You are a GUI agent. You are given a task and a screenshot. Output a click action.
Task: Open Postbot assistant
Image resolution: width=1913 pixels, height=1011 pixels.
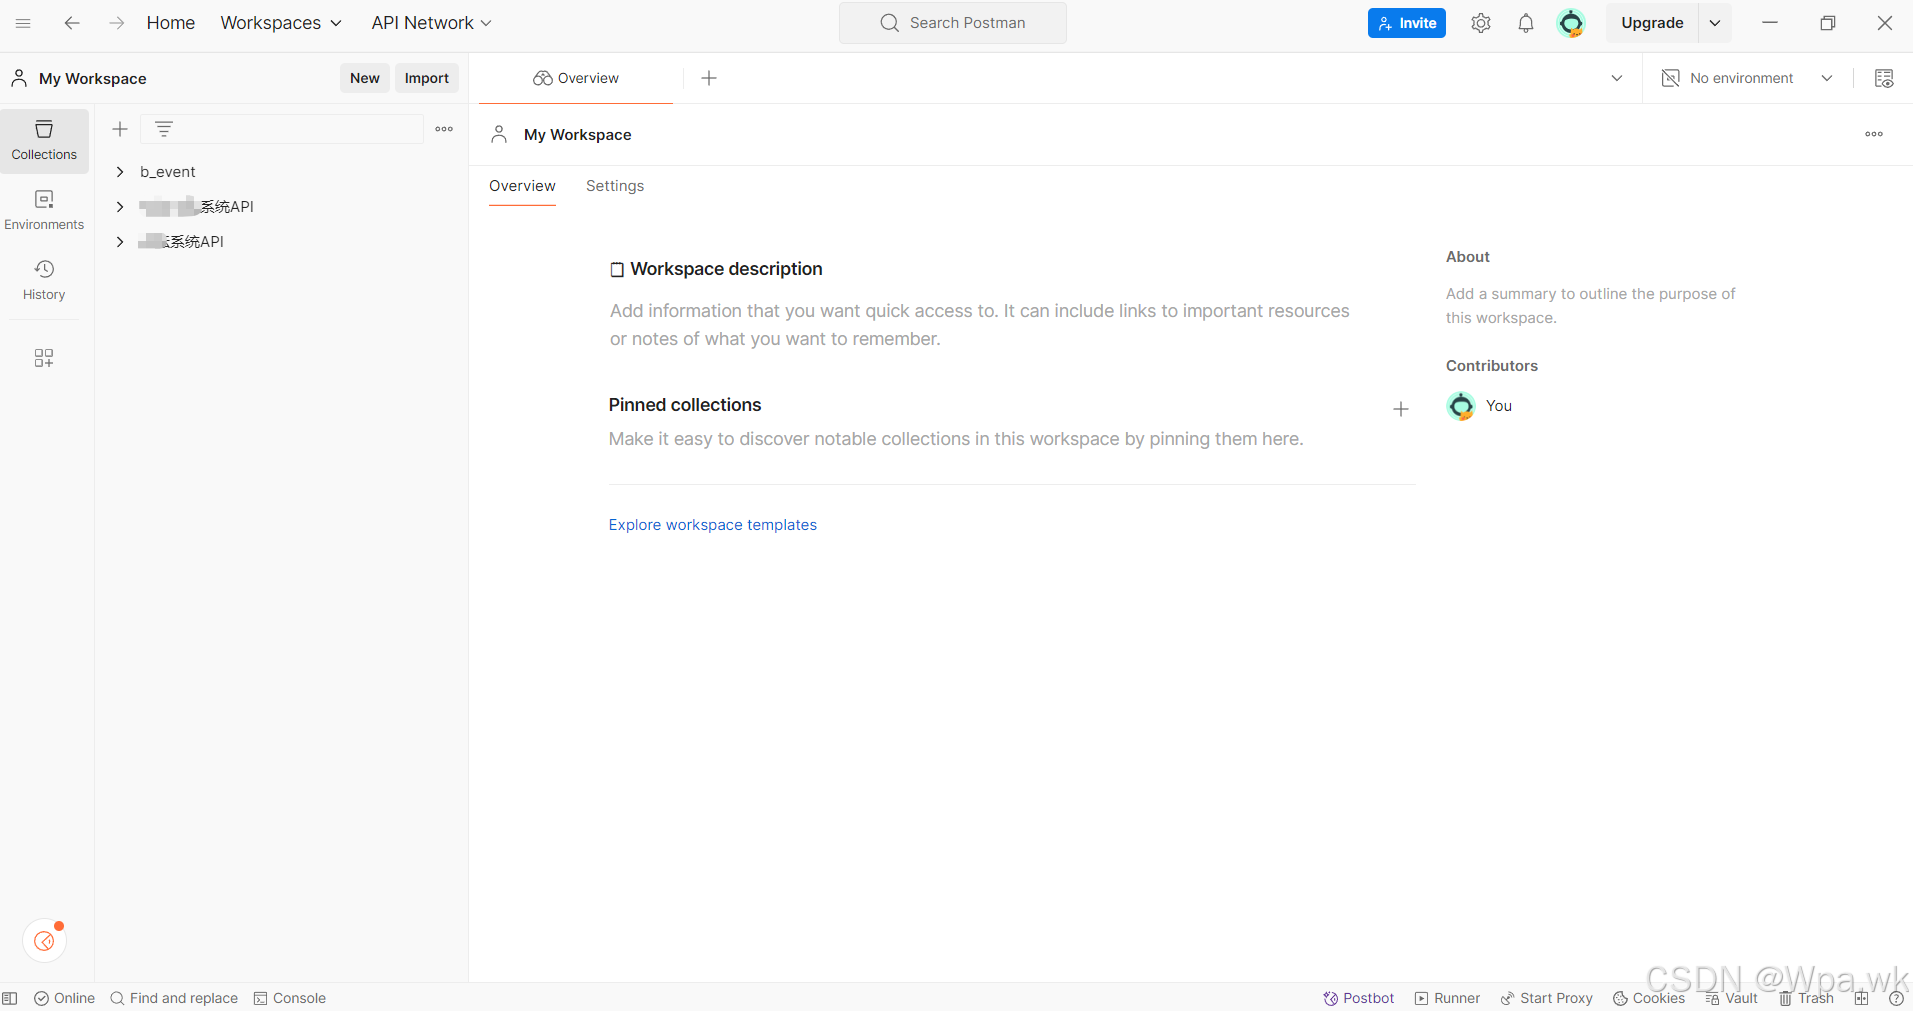pyautogui.click(x=1358, y=998)
